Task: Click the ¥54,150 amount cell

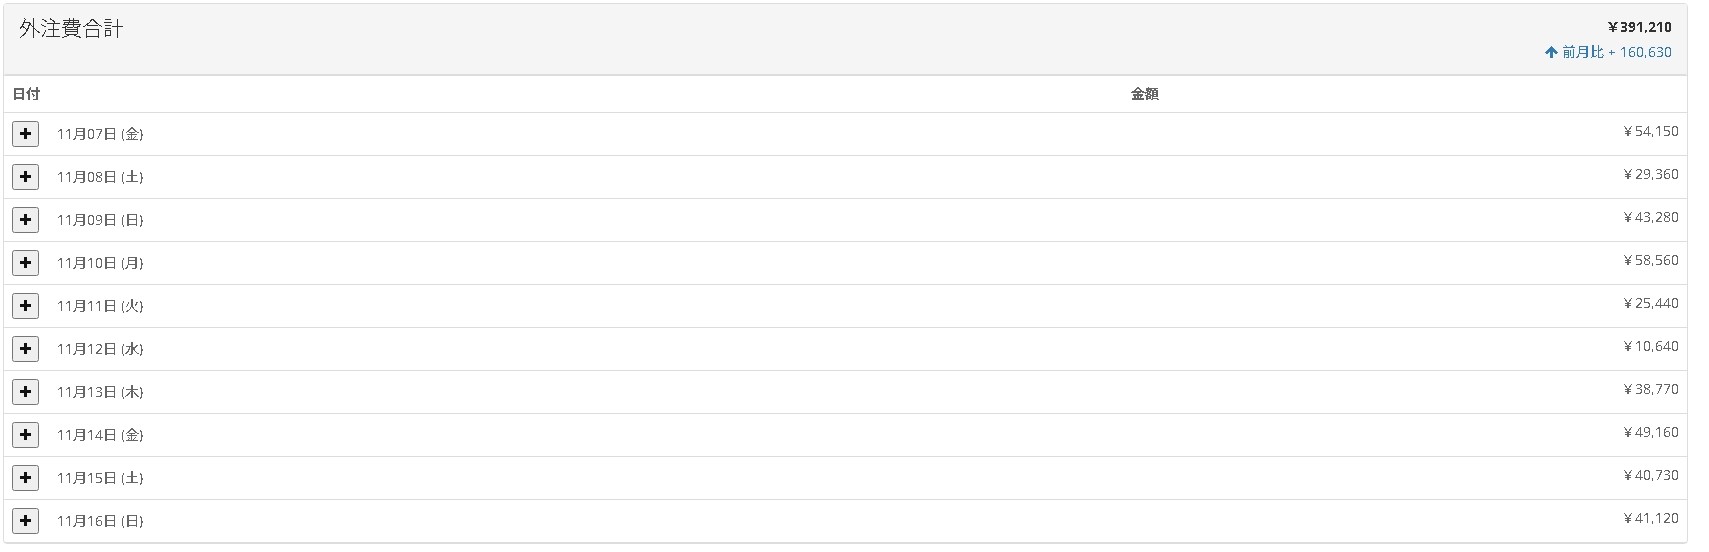Action: [1651, 131]
